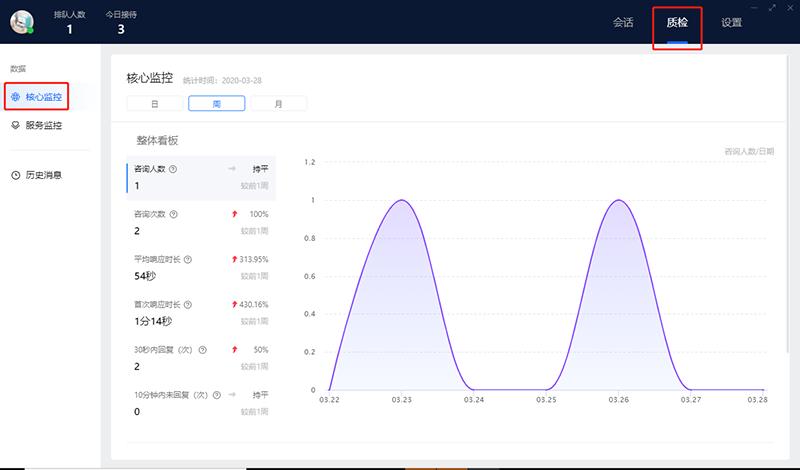Screen dimensions: 800x470
Task: Select the 周 time range option
Action: coord(216,103)
